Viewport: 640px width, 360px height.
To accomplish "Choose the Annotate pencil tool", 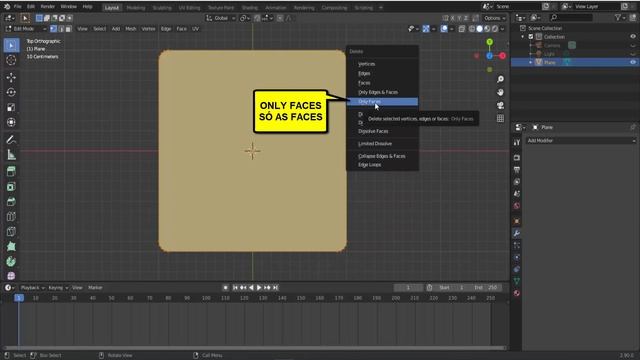I will (11, 140).
